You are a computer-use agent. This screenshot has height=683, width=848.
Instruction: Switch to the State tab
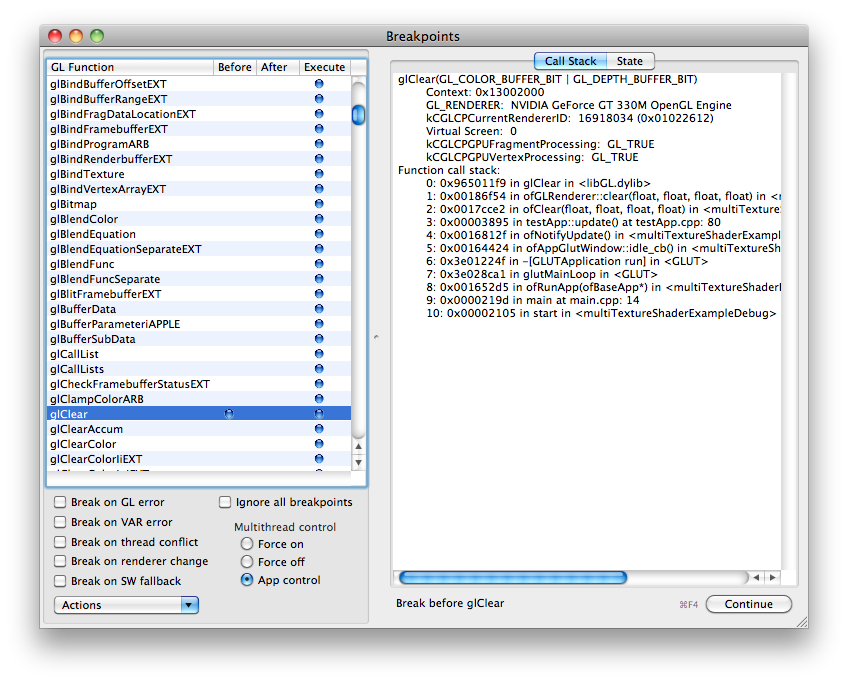(x=630, y=61)
